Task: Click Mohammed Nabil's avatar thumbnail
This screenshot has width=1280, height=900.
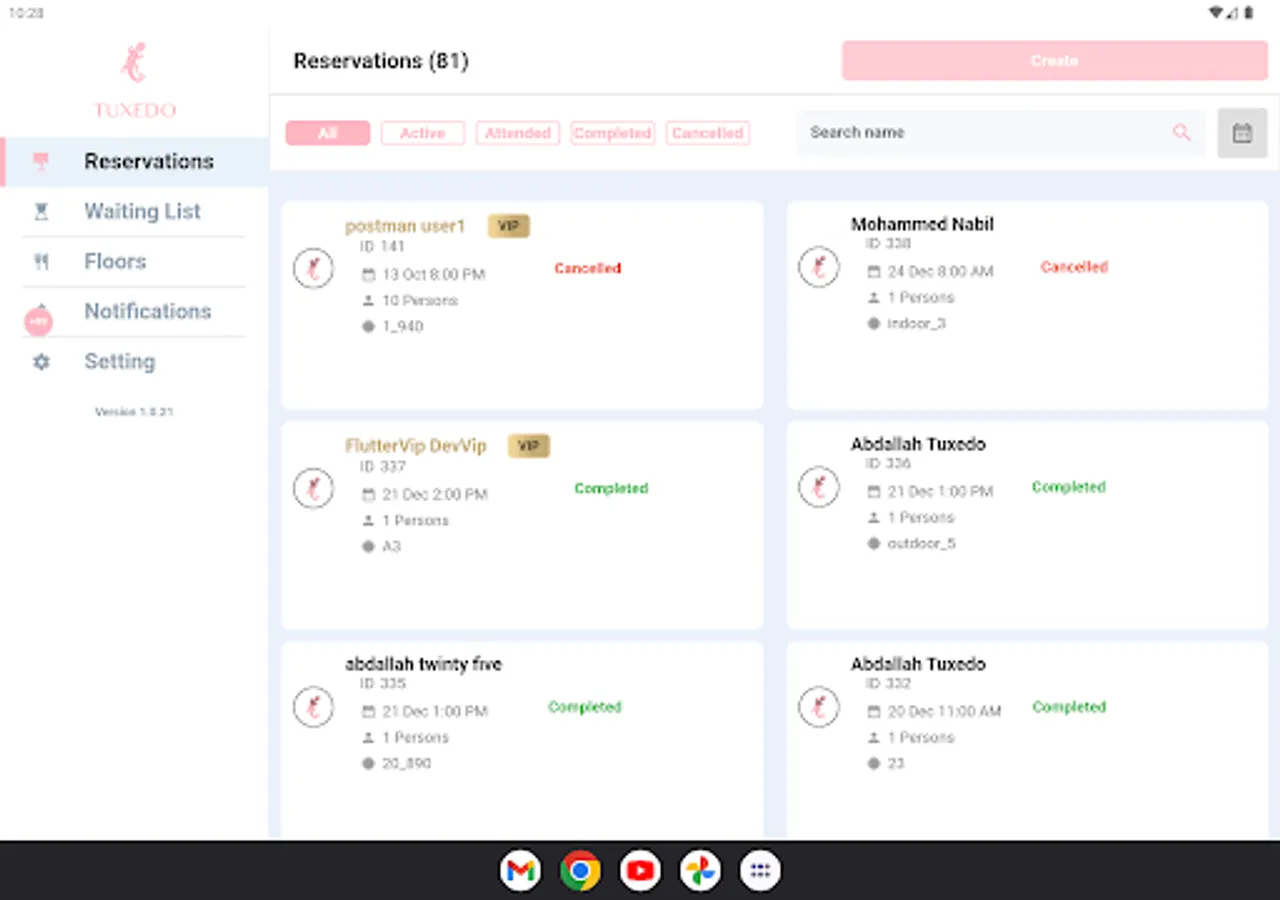Action: [x=819, y=267]
